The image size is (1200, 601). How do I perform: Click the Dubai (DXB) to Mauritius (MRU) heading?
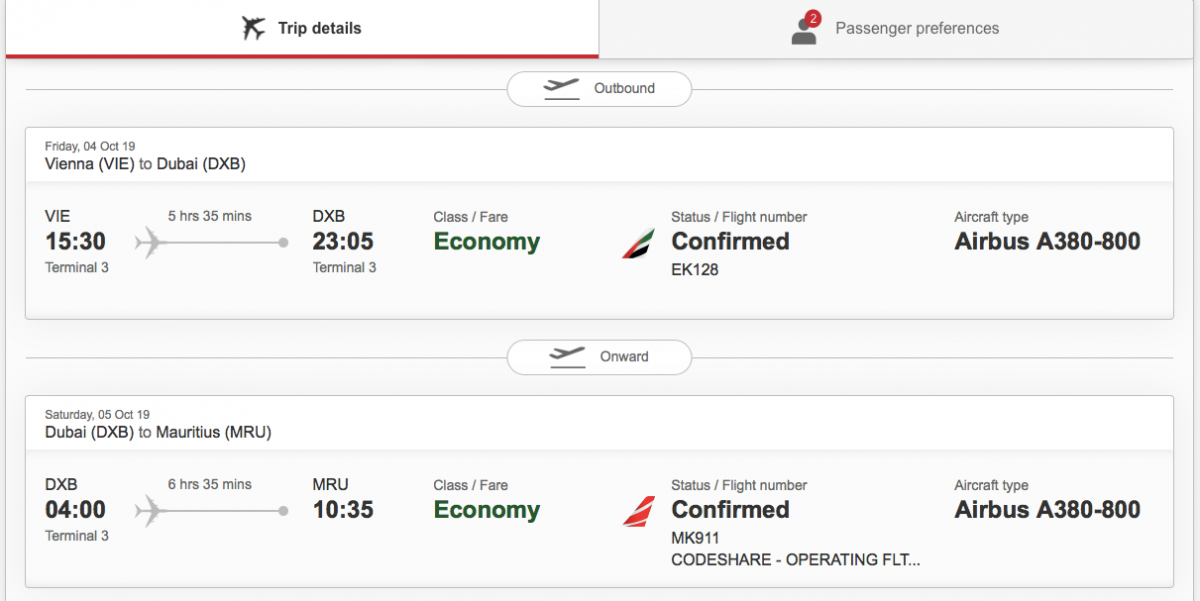click(x=158, y=432)
